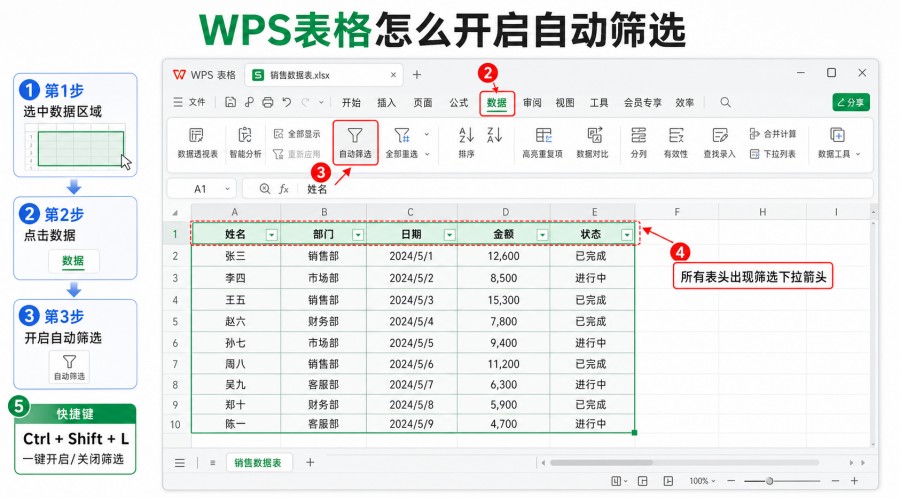Click the zoom magnifier beside fx

point(265,189)
